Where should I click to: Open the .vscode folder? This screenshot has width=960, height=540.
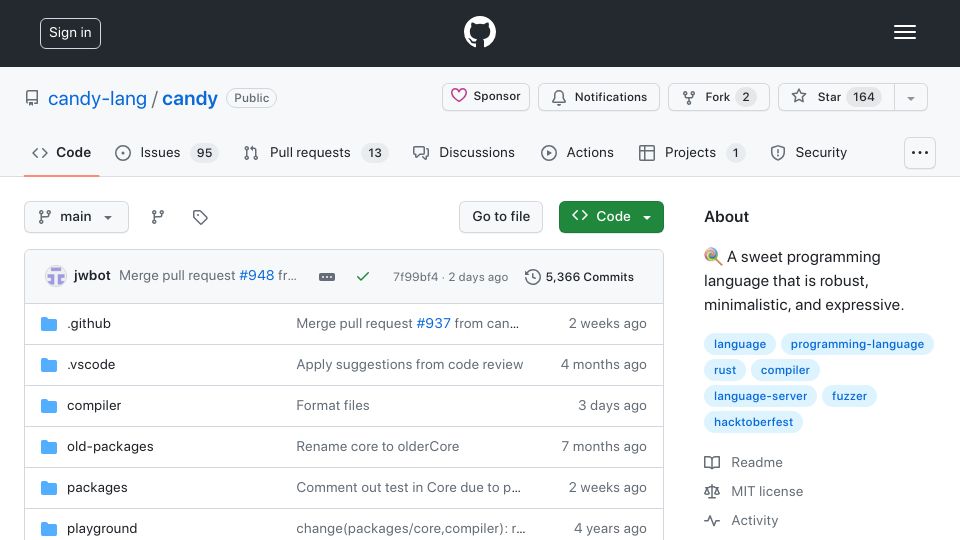pos(91,364)
